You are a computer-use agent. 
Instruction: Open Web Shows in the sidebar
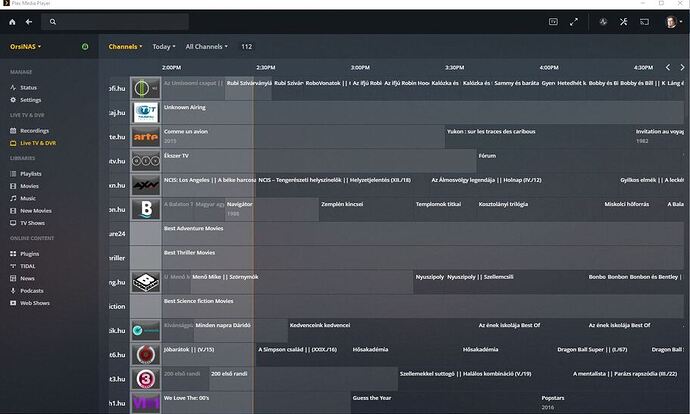tap(35, 303)
